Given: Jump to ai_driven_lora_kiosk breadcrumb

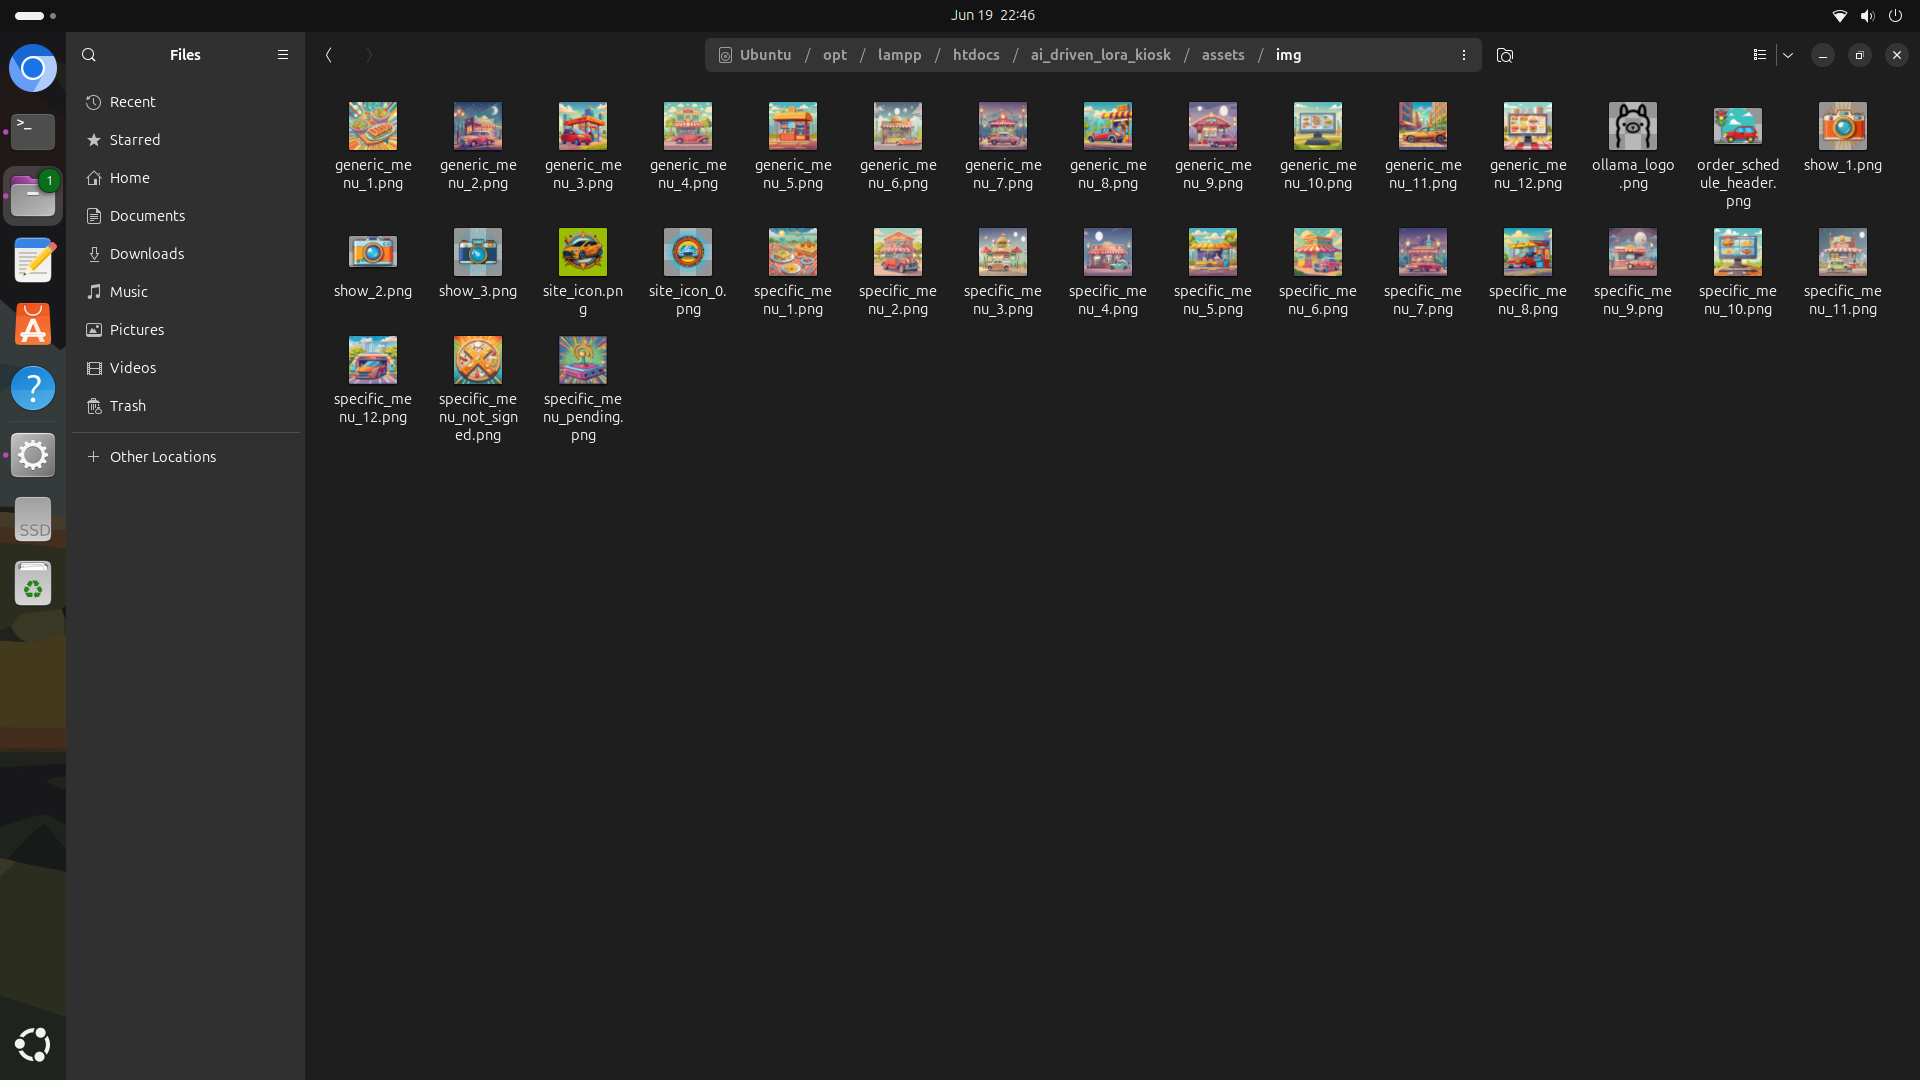Looking at the screenshot, I should point(1100,55).
